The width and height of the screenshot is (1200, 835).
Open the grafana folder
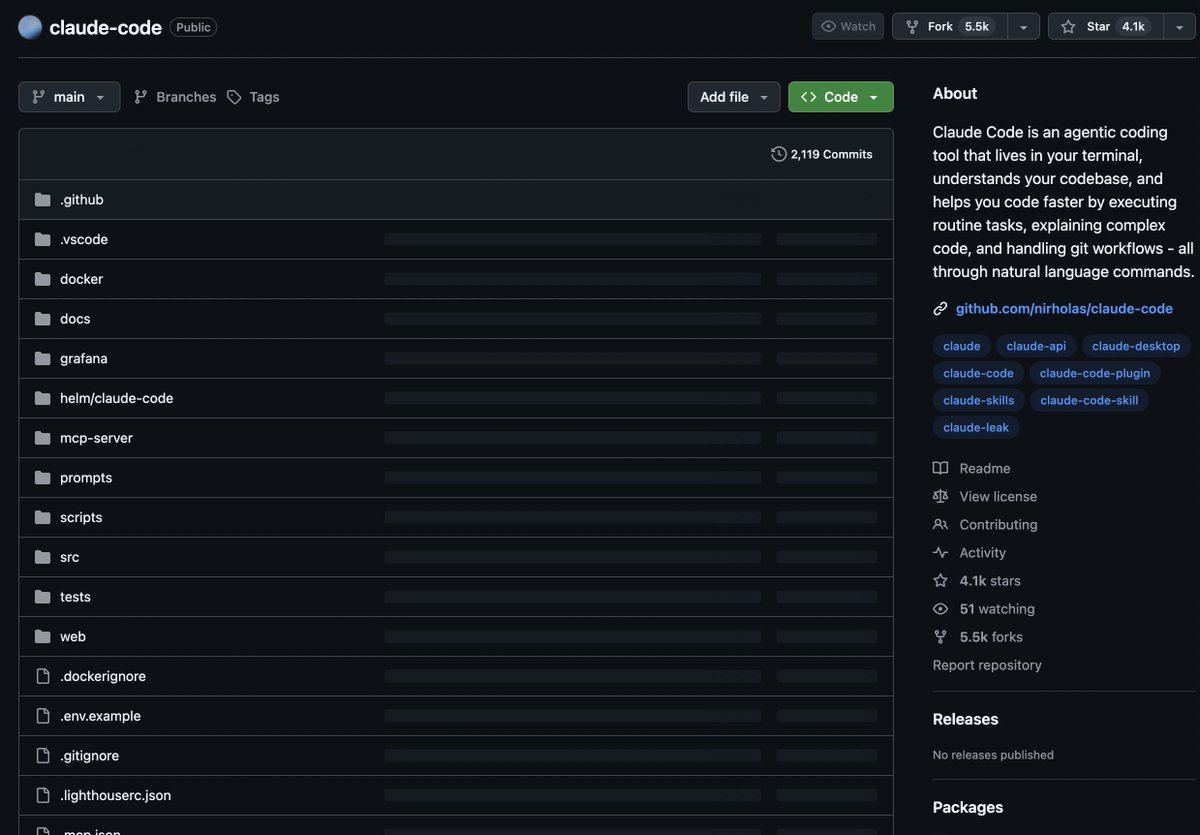84,358
